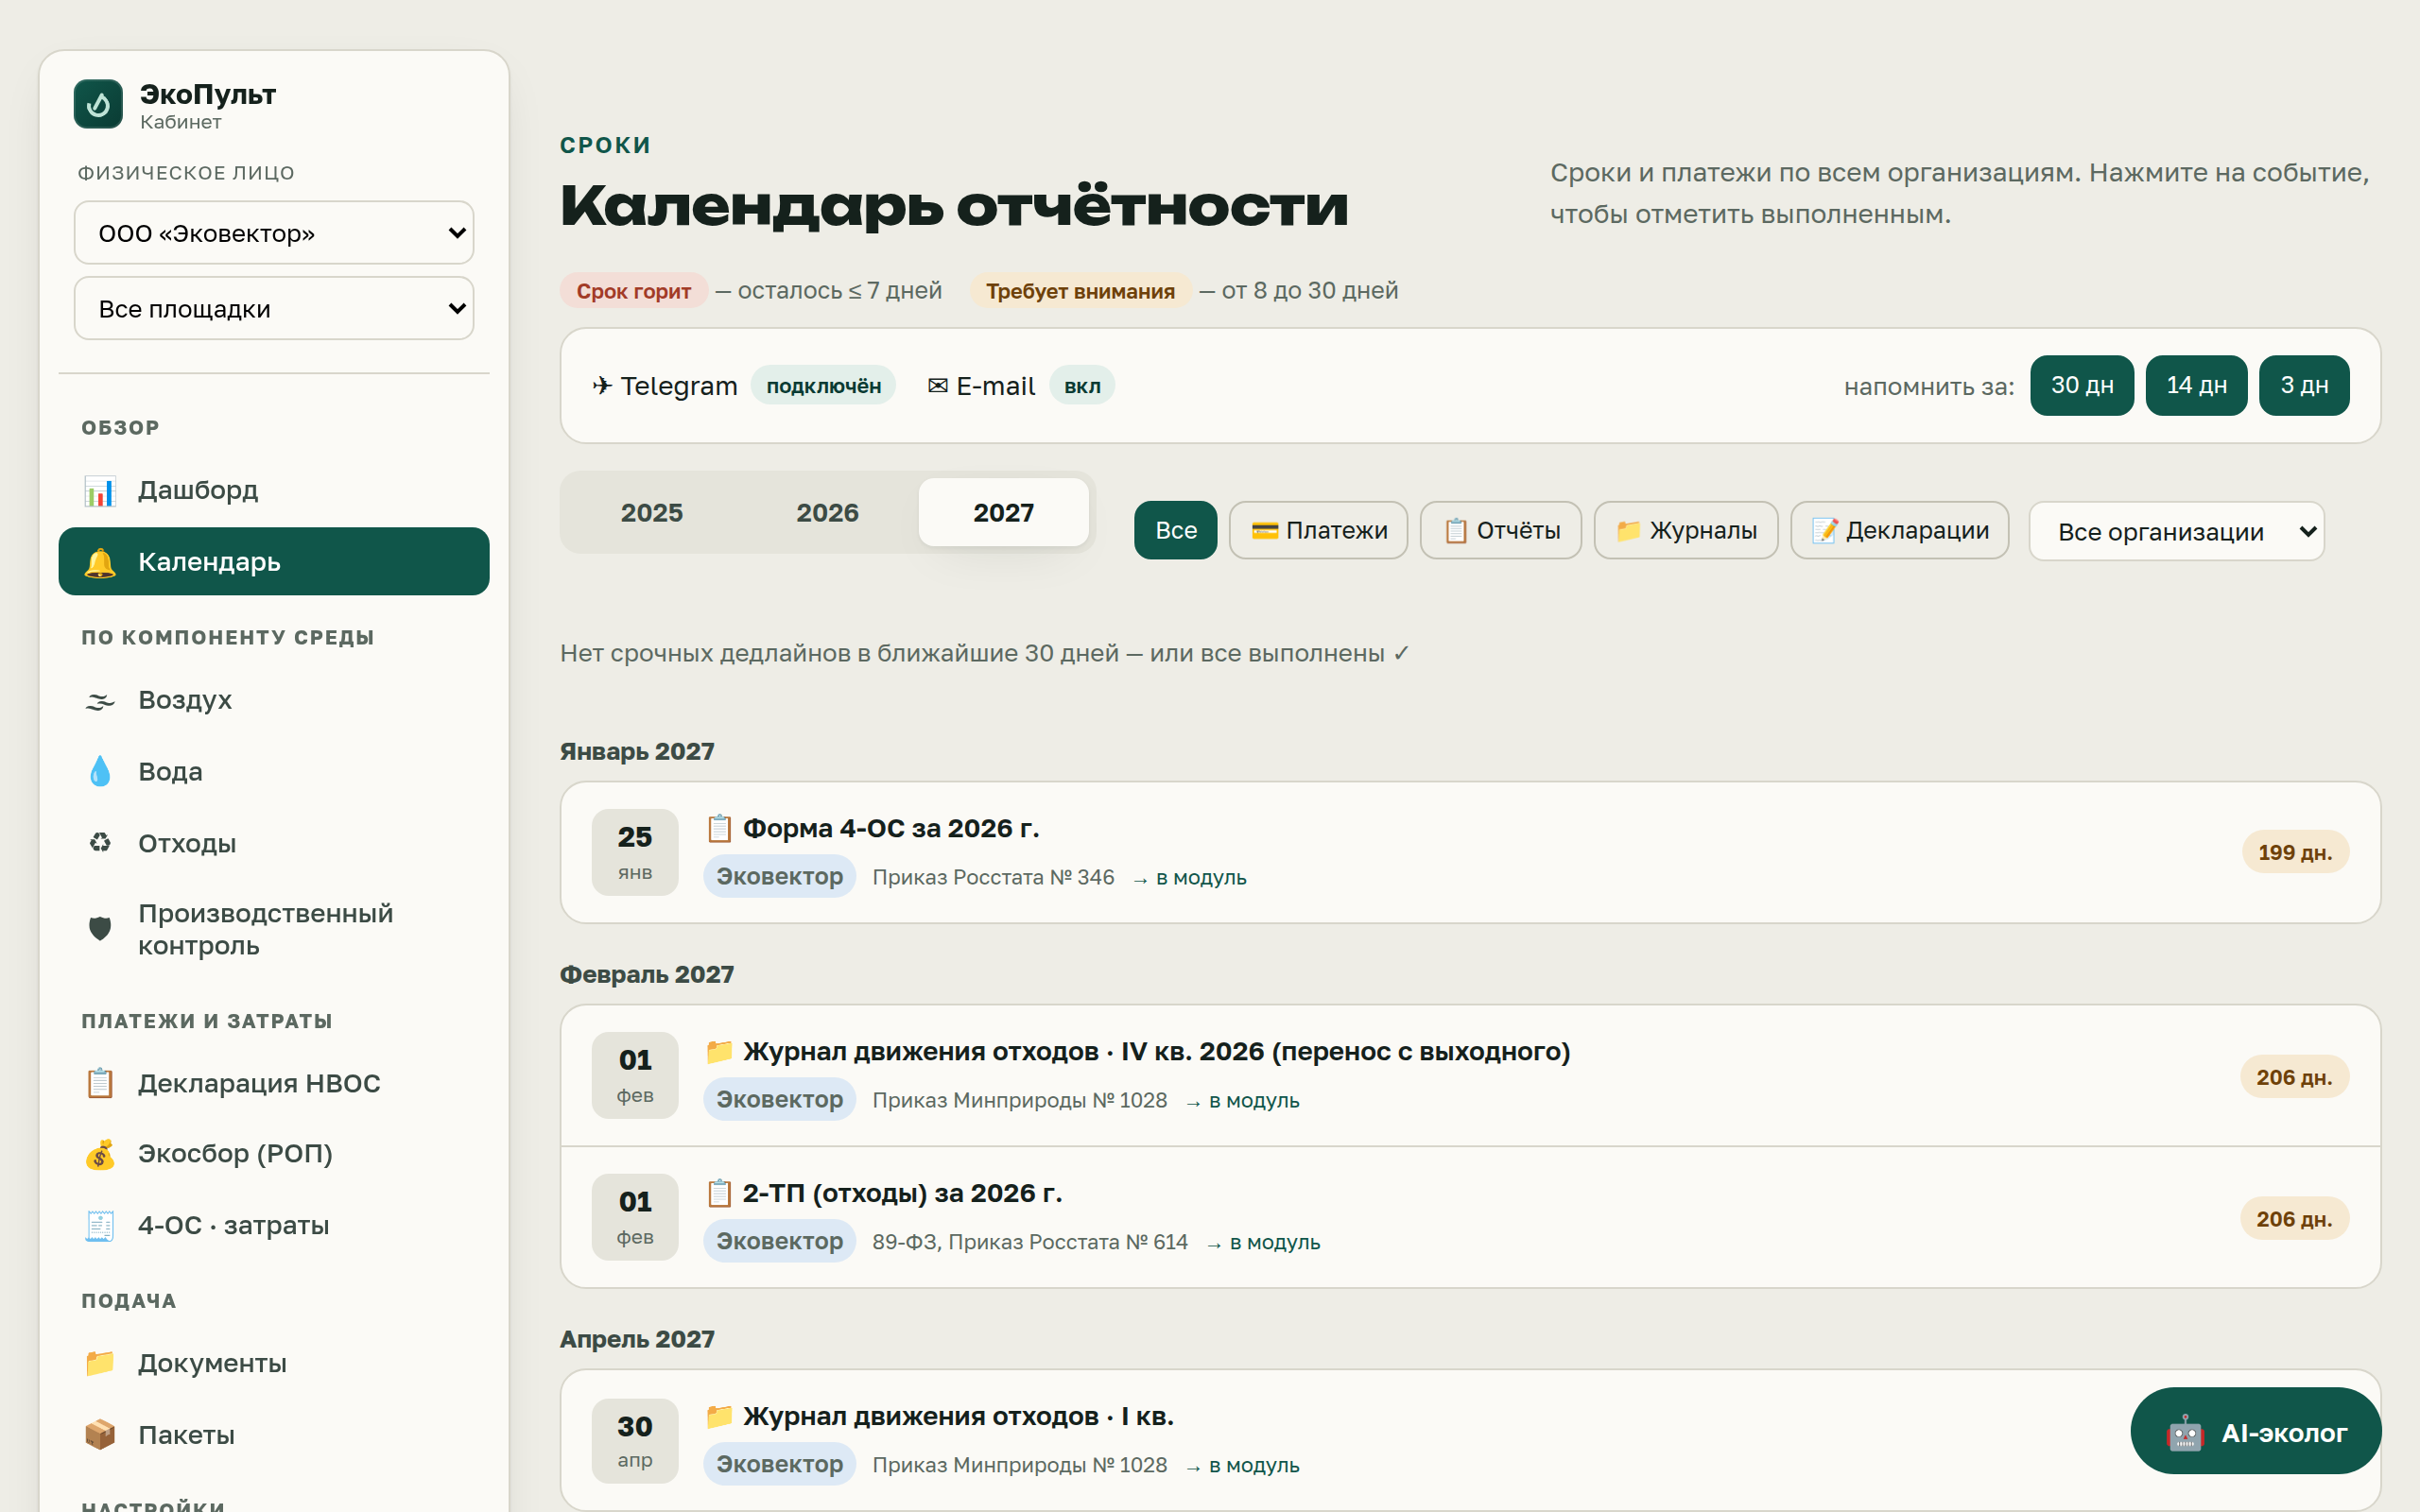Filter by Отчёты chip
This screenshot has width=2420, height=1512.
(x=1500, y=530)
